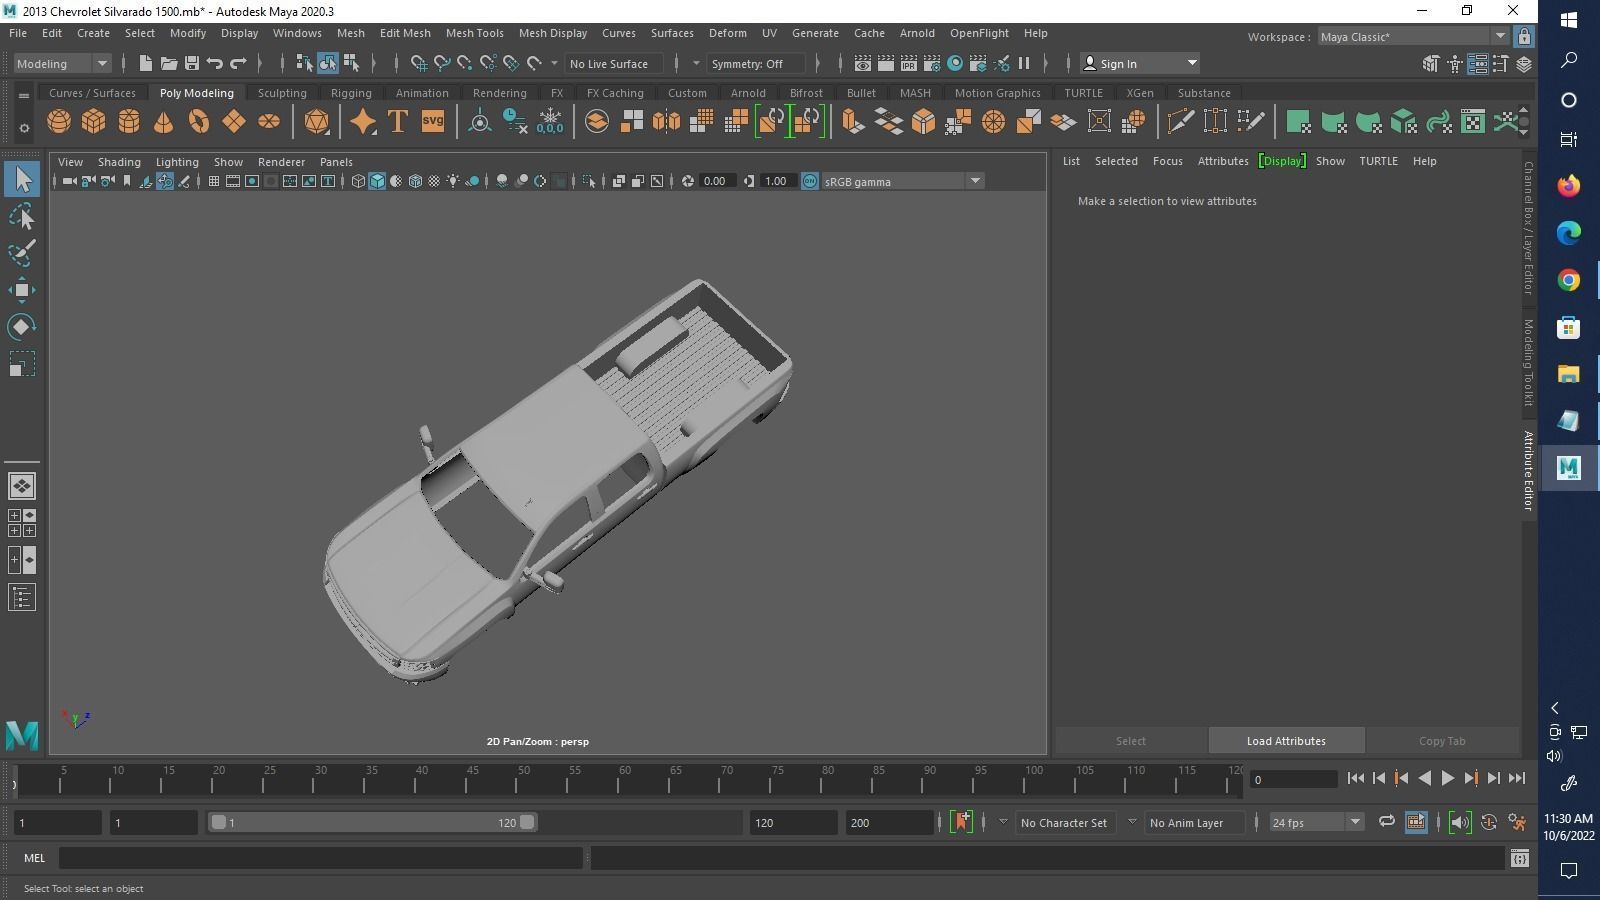Toggle use all lights in viewport
The image size is (1600, 900).
pyautogui.click(x=454, y=181)
